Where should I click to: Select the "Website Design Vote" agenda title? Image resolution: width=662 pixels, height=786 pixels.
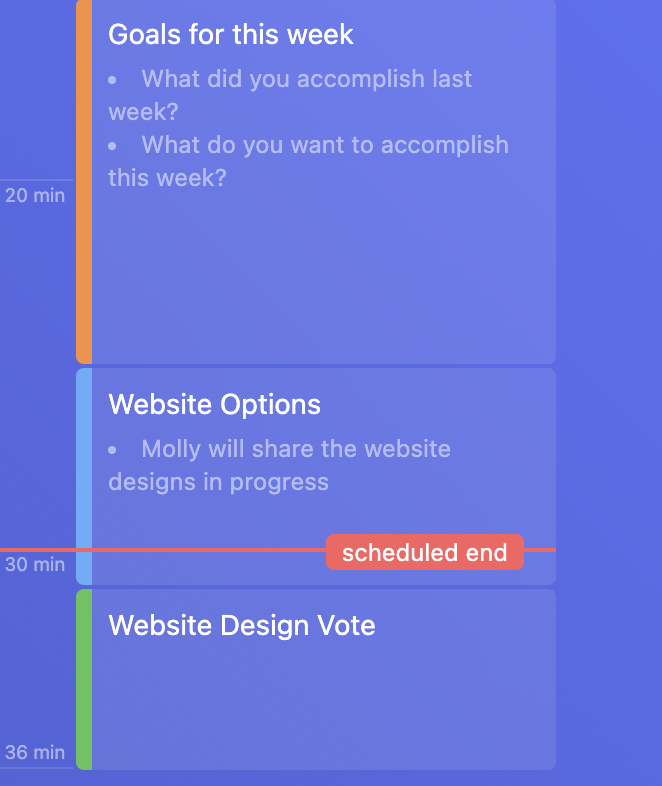[242, 626]
